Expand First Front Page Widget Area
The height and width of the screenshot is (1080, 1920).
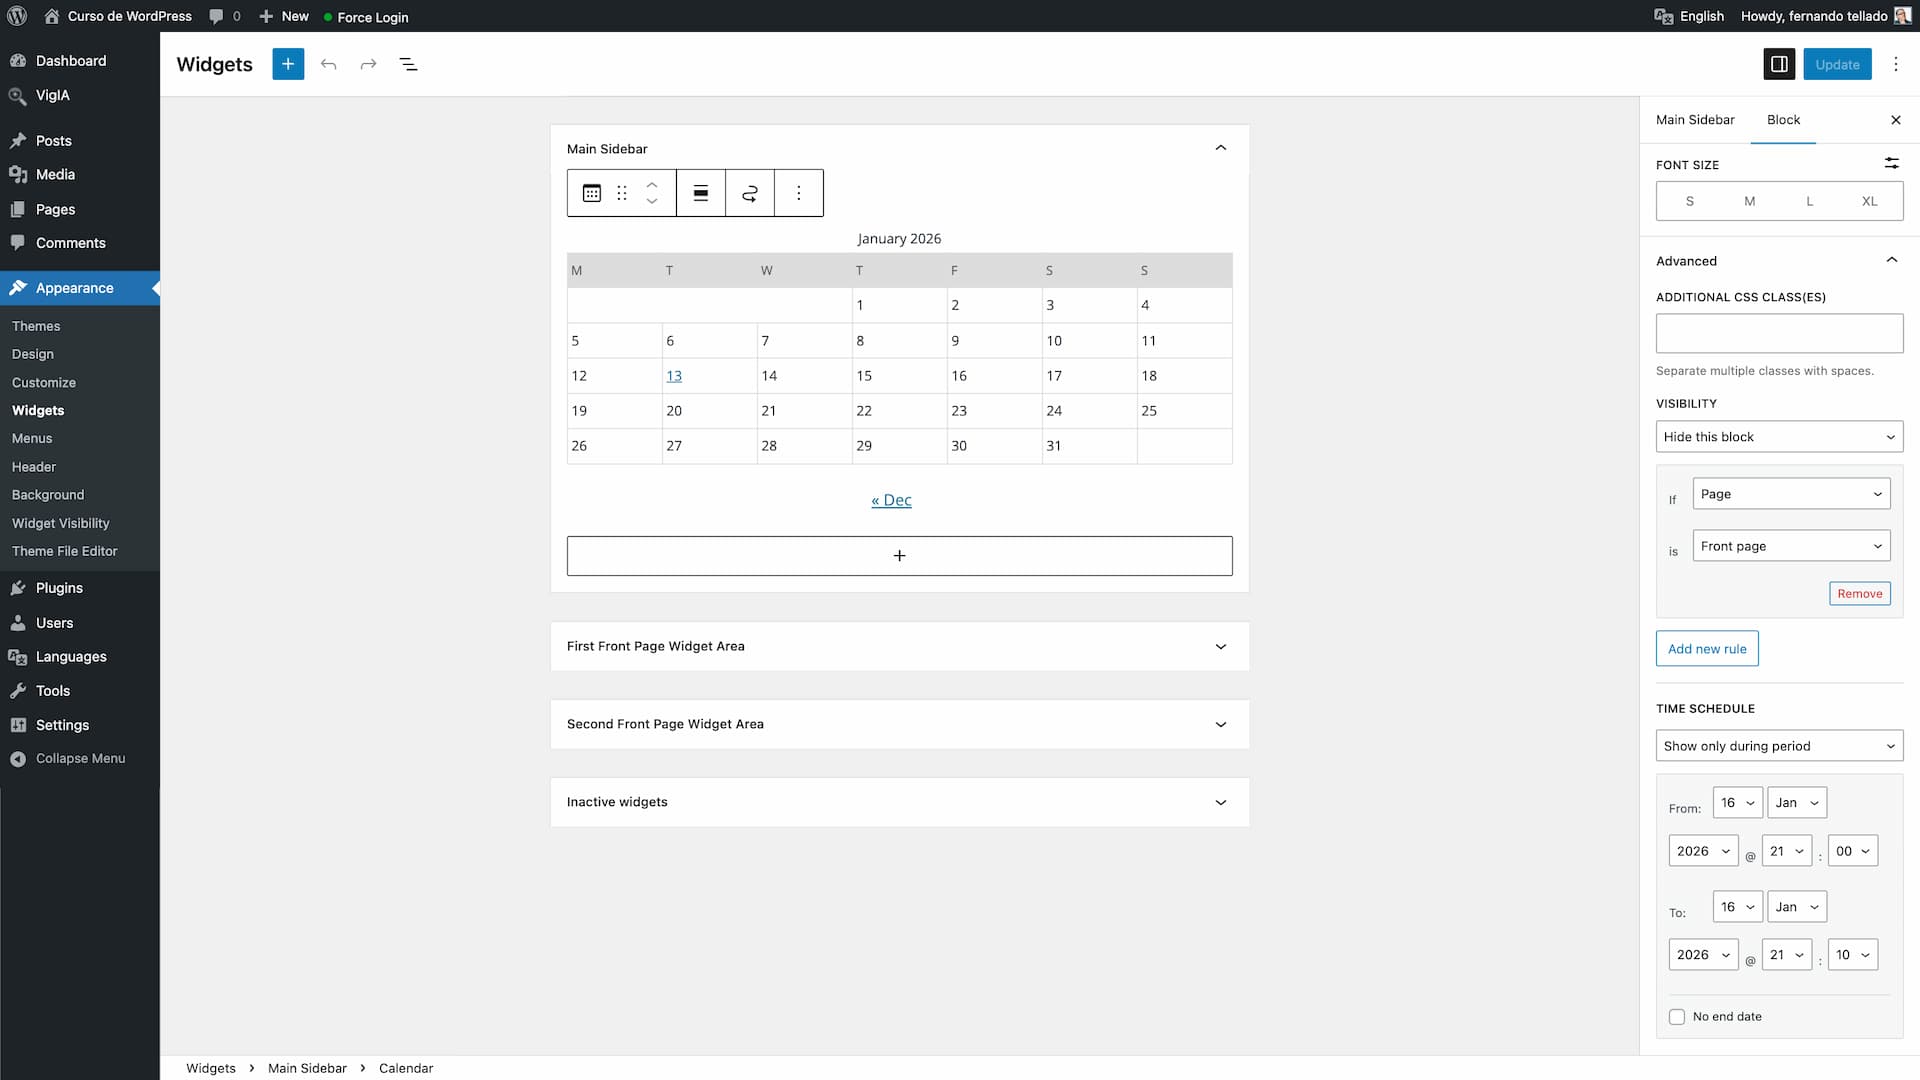pyautogui.click(x=899, y=646)
